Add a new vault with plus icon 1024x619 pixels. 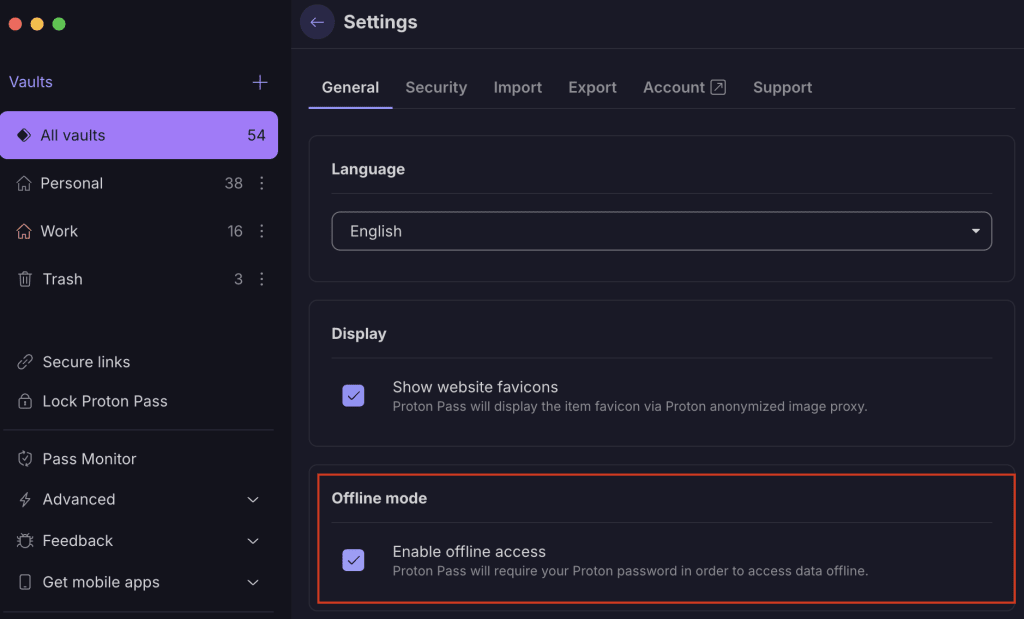(x=260, y=82)
